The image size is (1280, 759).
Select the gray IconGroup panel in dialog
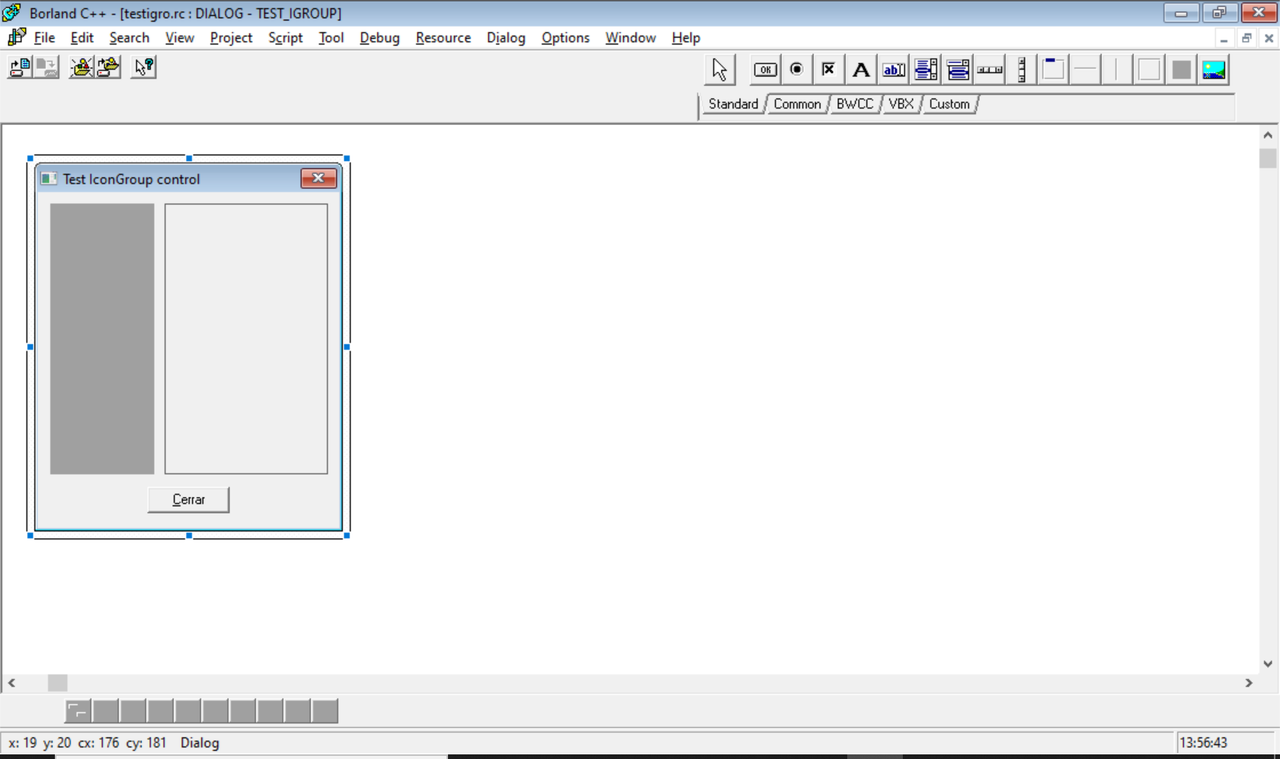point(102,339)
